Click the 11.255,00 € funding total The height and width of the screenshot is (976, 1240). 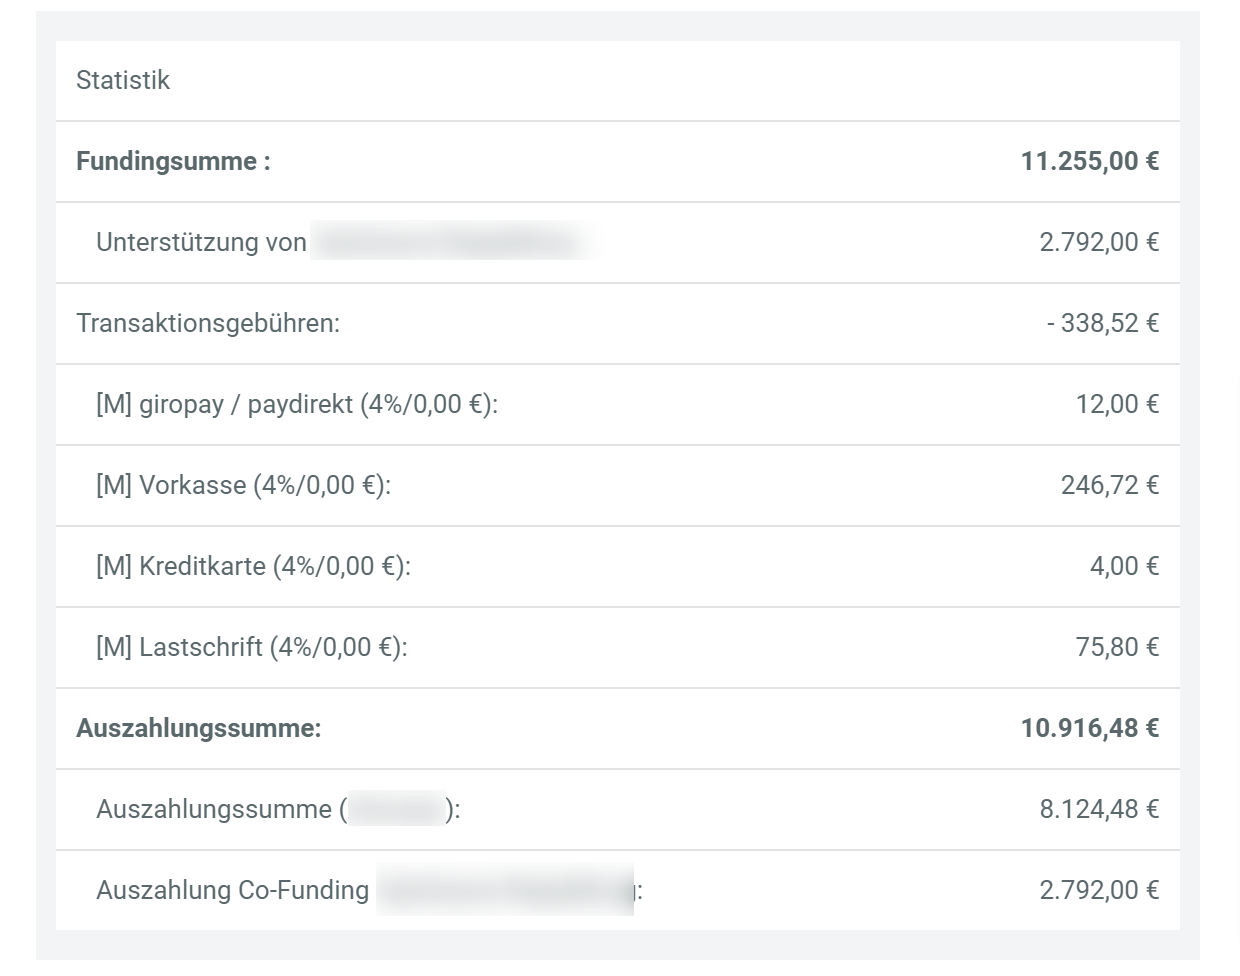pos(1089,161)
